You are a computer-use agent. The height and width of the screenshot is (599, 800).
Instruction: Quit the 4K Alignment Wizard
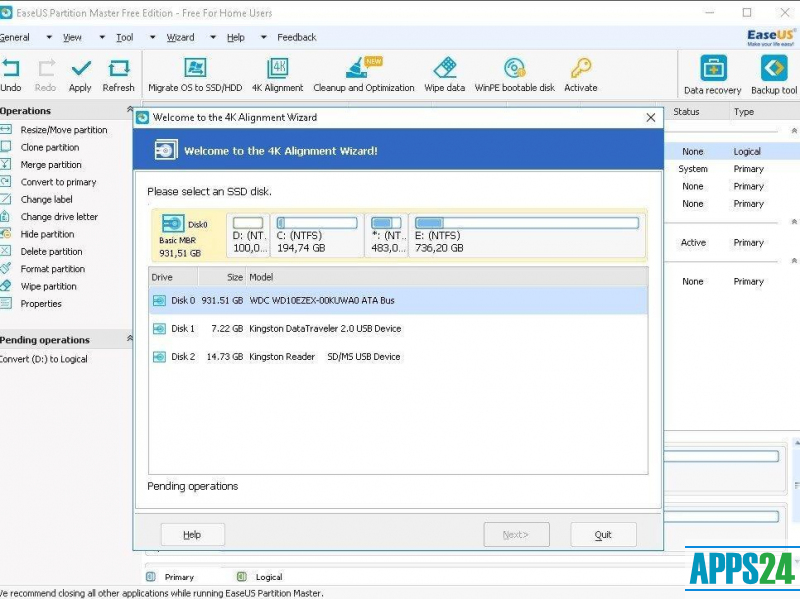pyautogui.click(x=603, y=534)
